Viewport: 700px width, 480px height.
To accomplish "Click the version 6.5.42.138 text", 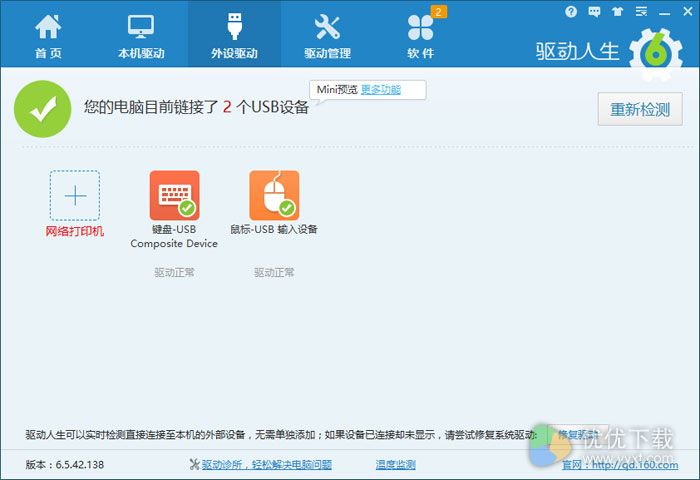I will pyautogui.click(x=65, y=465).
